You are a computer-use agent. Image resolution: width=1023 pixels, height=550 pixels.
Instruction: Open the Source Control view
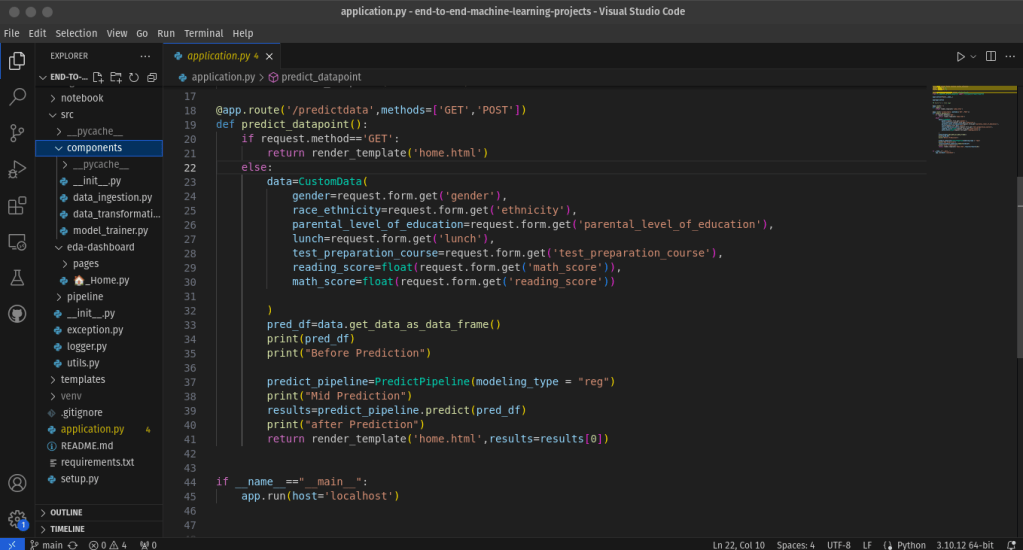[17, 133]
